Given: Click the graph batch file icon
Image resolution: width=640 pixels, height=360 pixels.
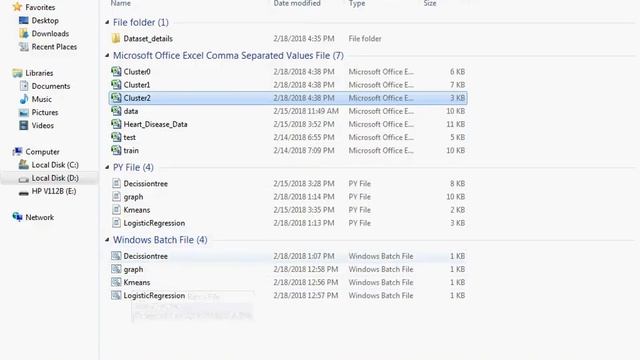Looking at the screenshot, I should pos(116,269).
